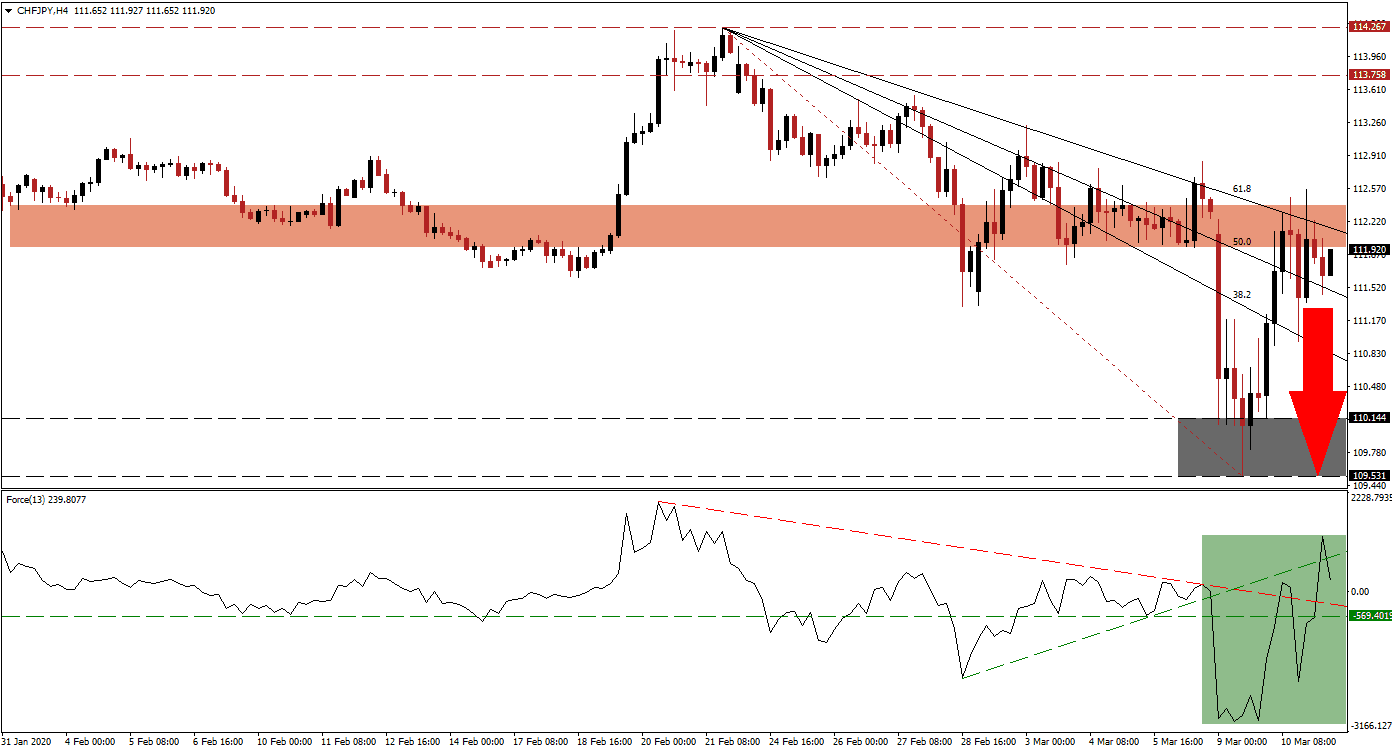The image size is (1392, 753).
Task: Click the 12 Feb 16:00 time label
Action: (412, 743)
